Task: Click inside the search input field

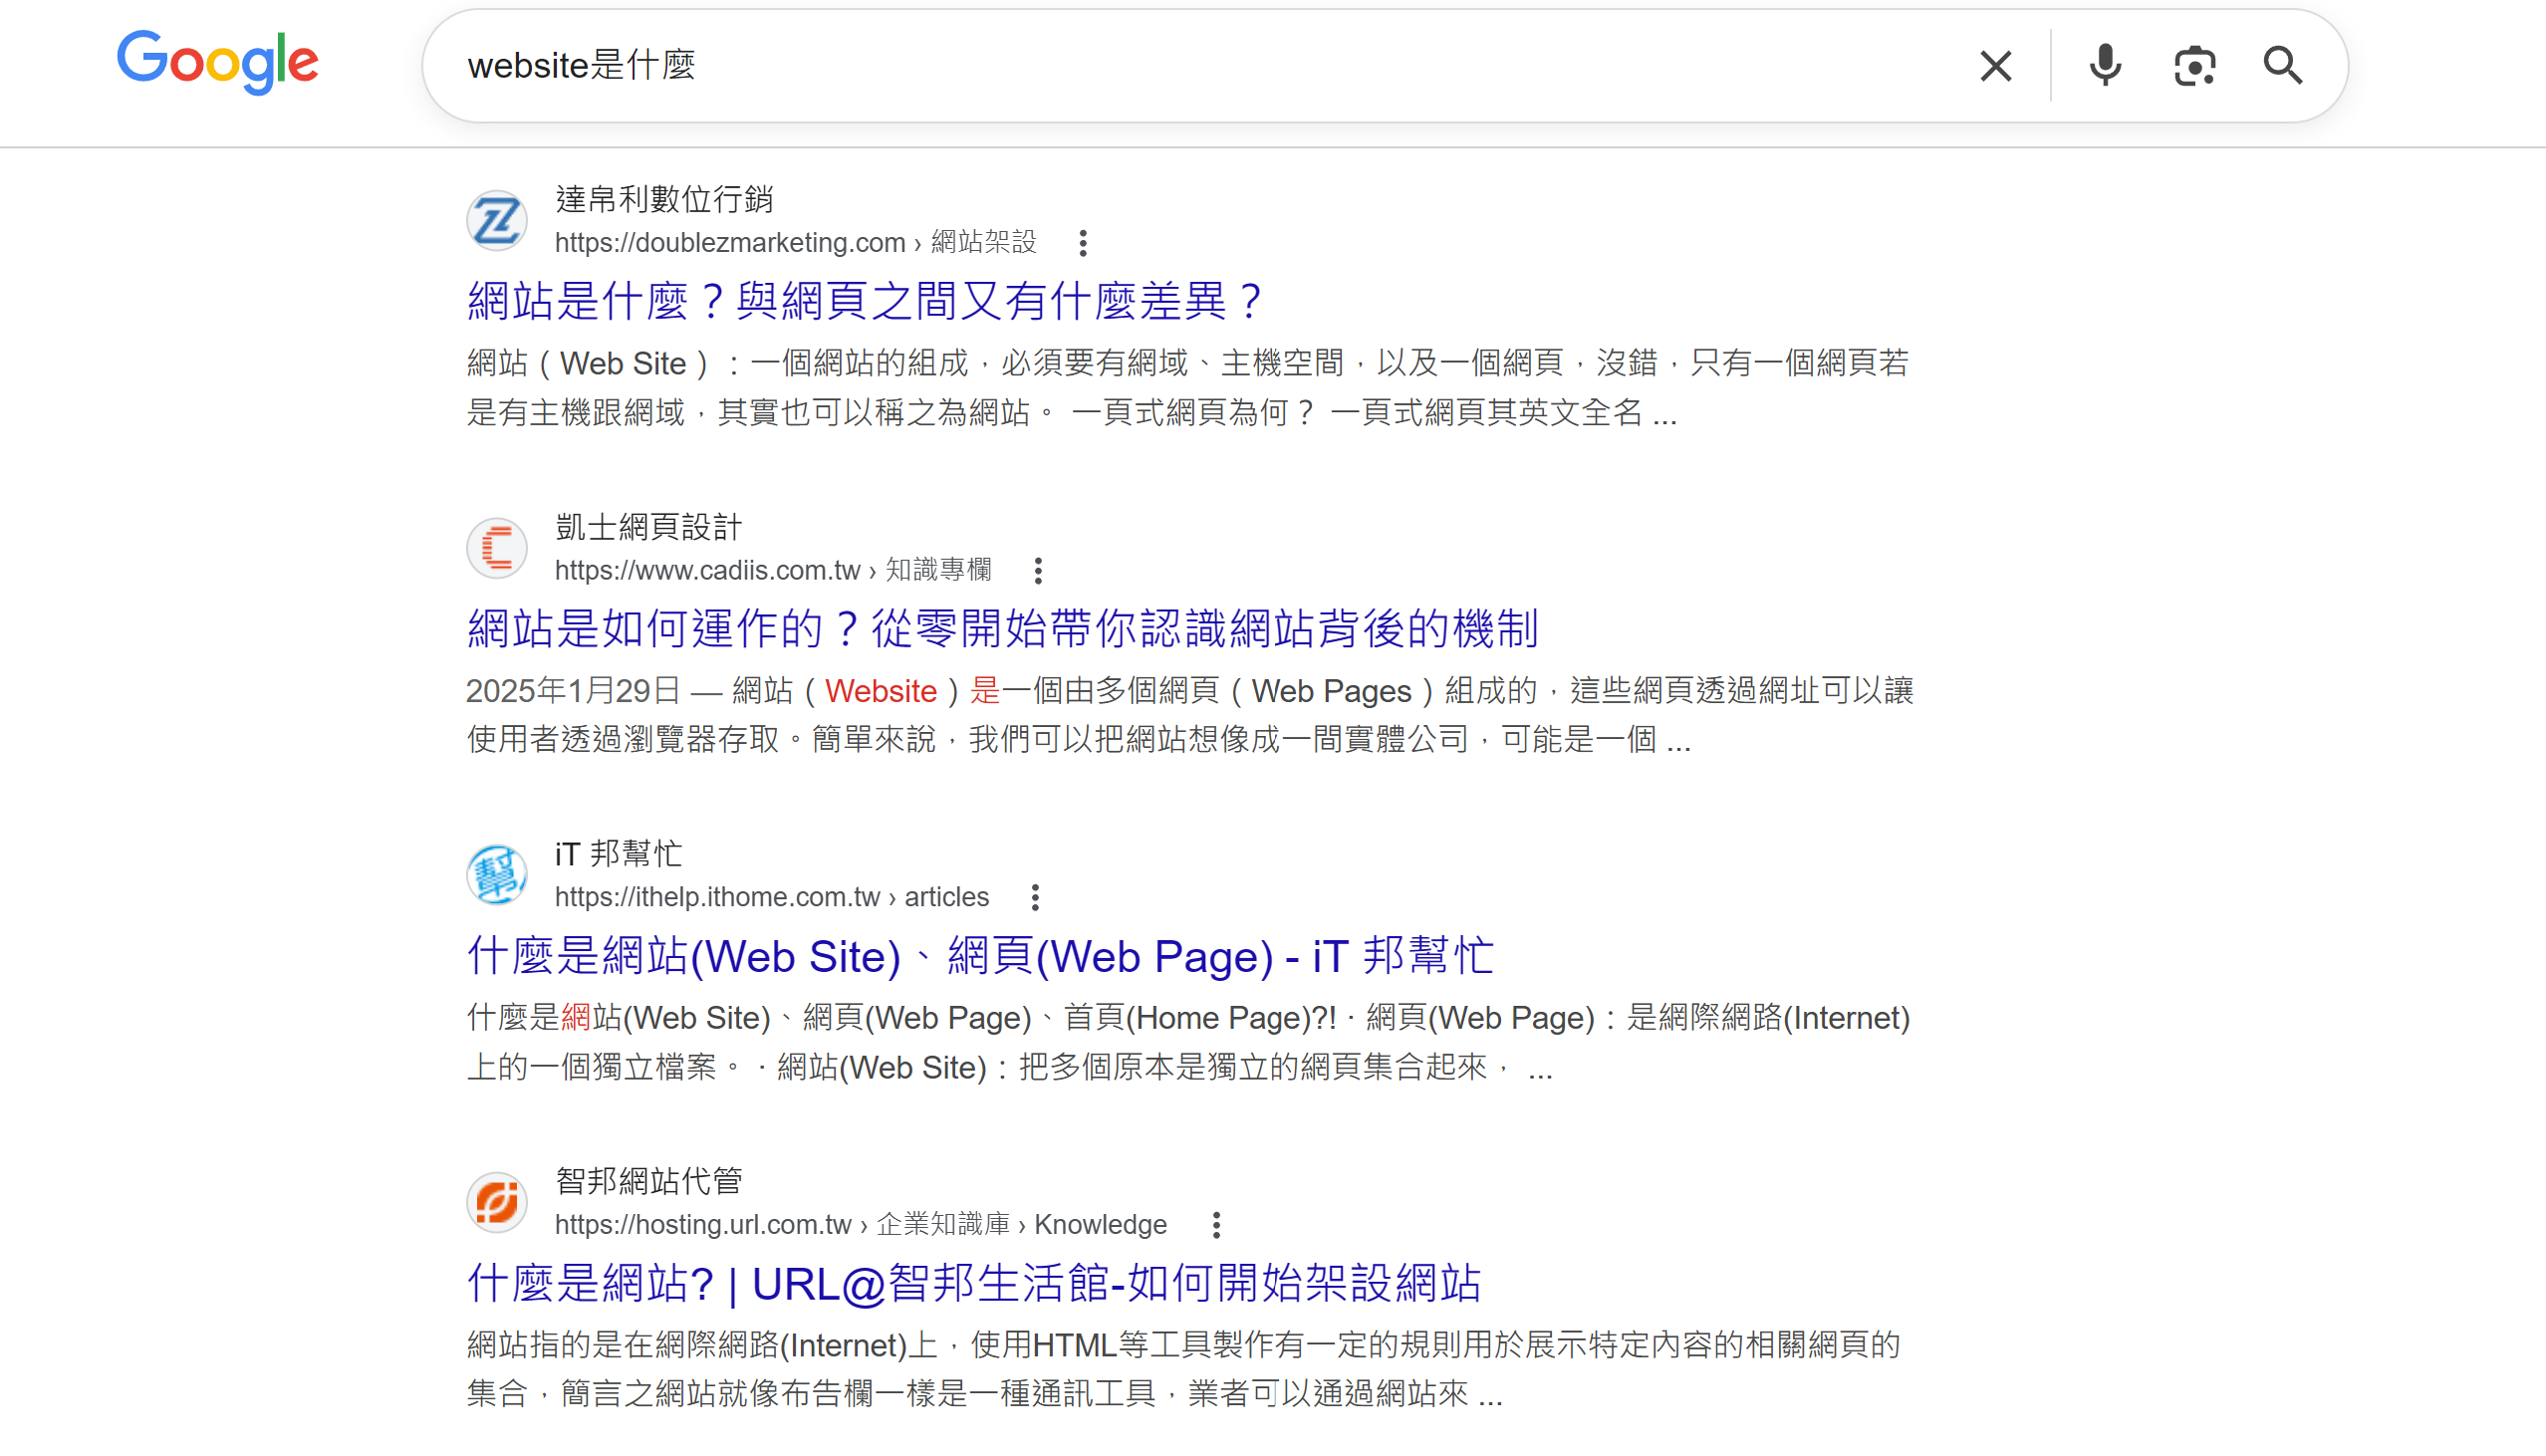Action: (x=1200, y=66)
